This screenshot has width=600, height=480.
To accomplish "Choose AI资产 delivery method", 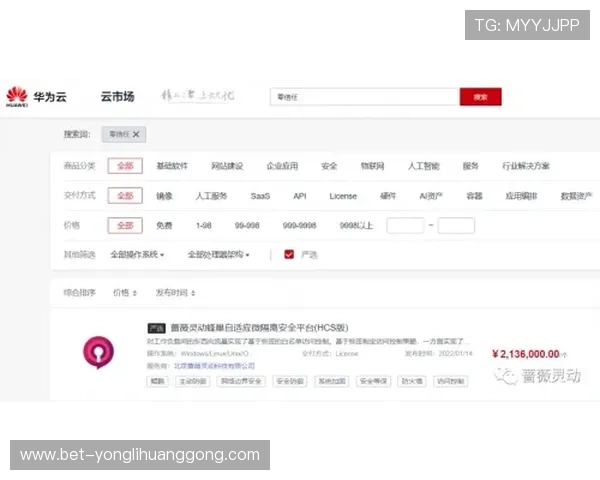I will pos(431,196).
